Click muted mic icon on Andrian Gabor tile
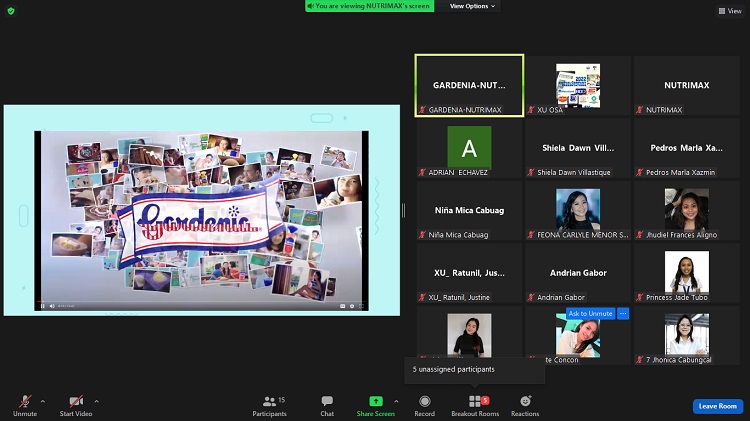The height and width of the screenshot is (421, 750). tap(531, 297)
